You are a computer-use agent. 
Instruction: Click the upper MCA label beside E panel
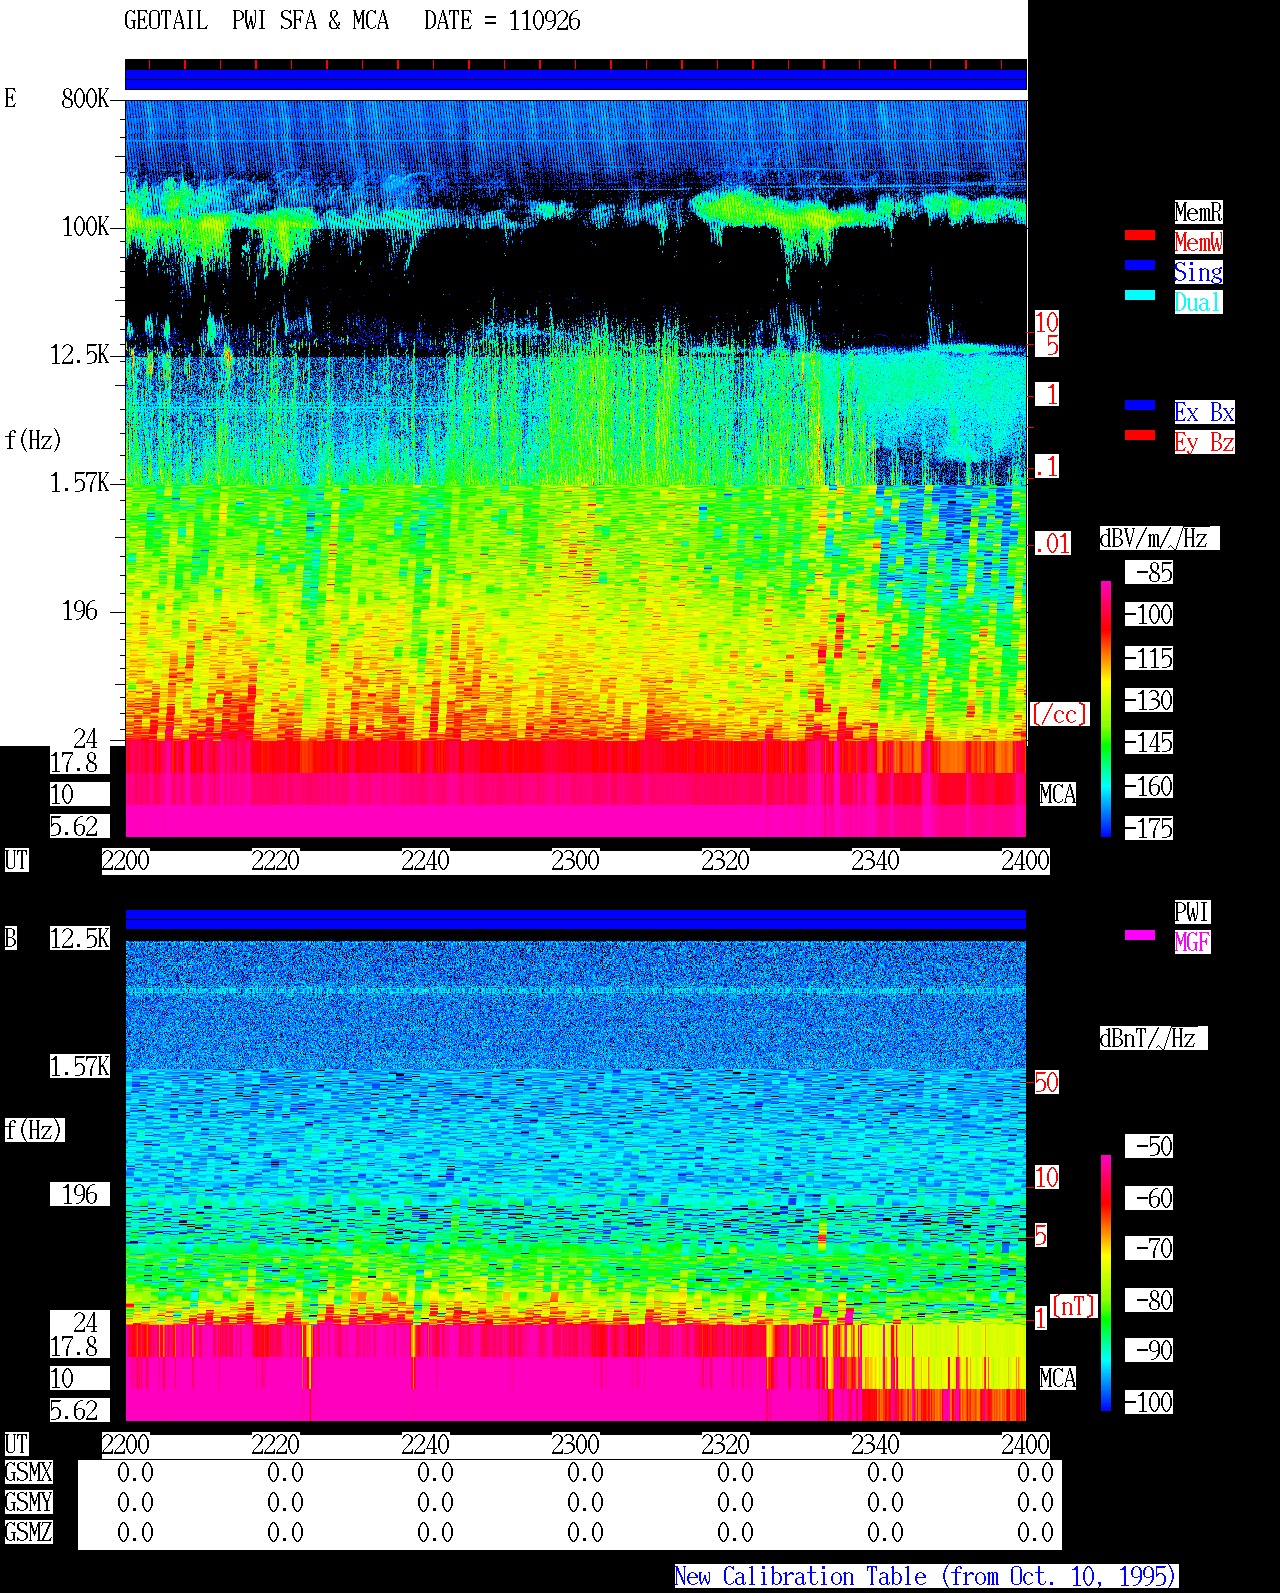pos(1058,795)
